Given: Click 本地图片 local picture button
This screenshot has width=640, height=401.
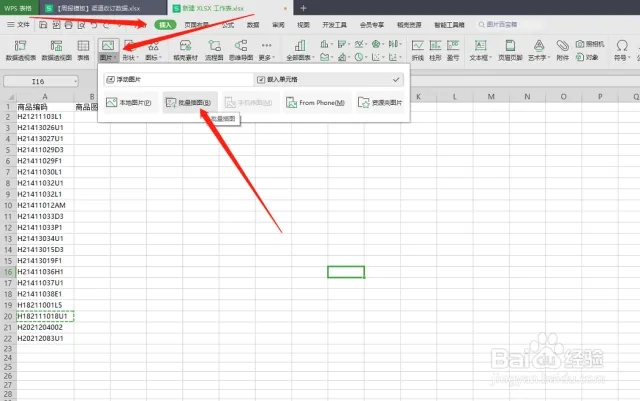Looking at the screenshot, I should click(x=128, y=103).
